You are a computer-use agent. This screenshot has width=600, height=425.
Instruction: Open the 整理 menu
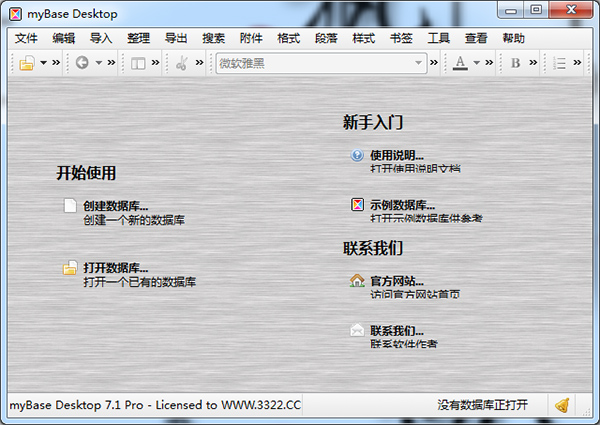139,38
